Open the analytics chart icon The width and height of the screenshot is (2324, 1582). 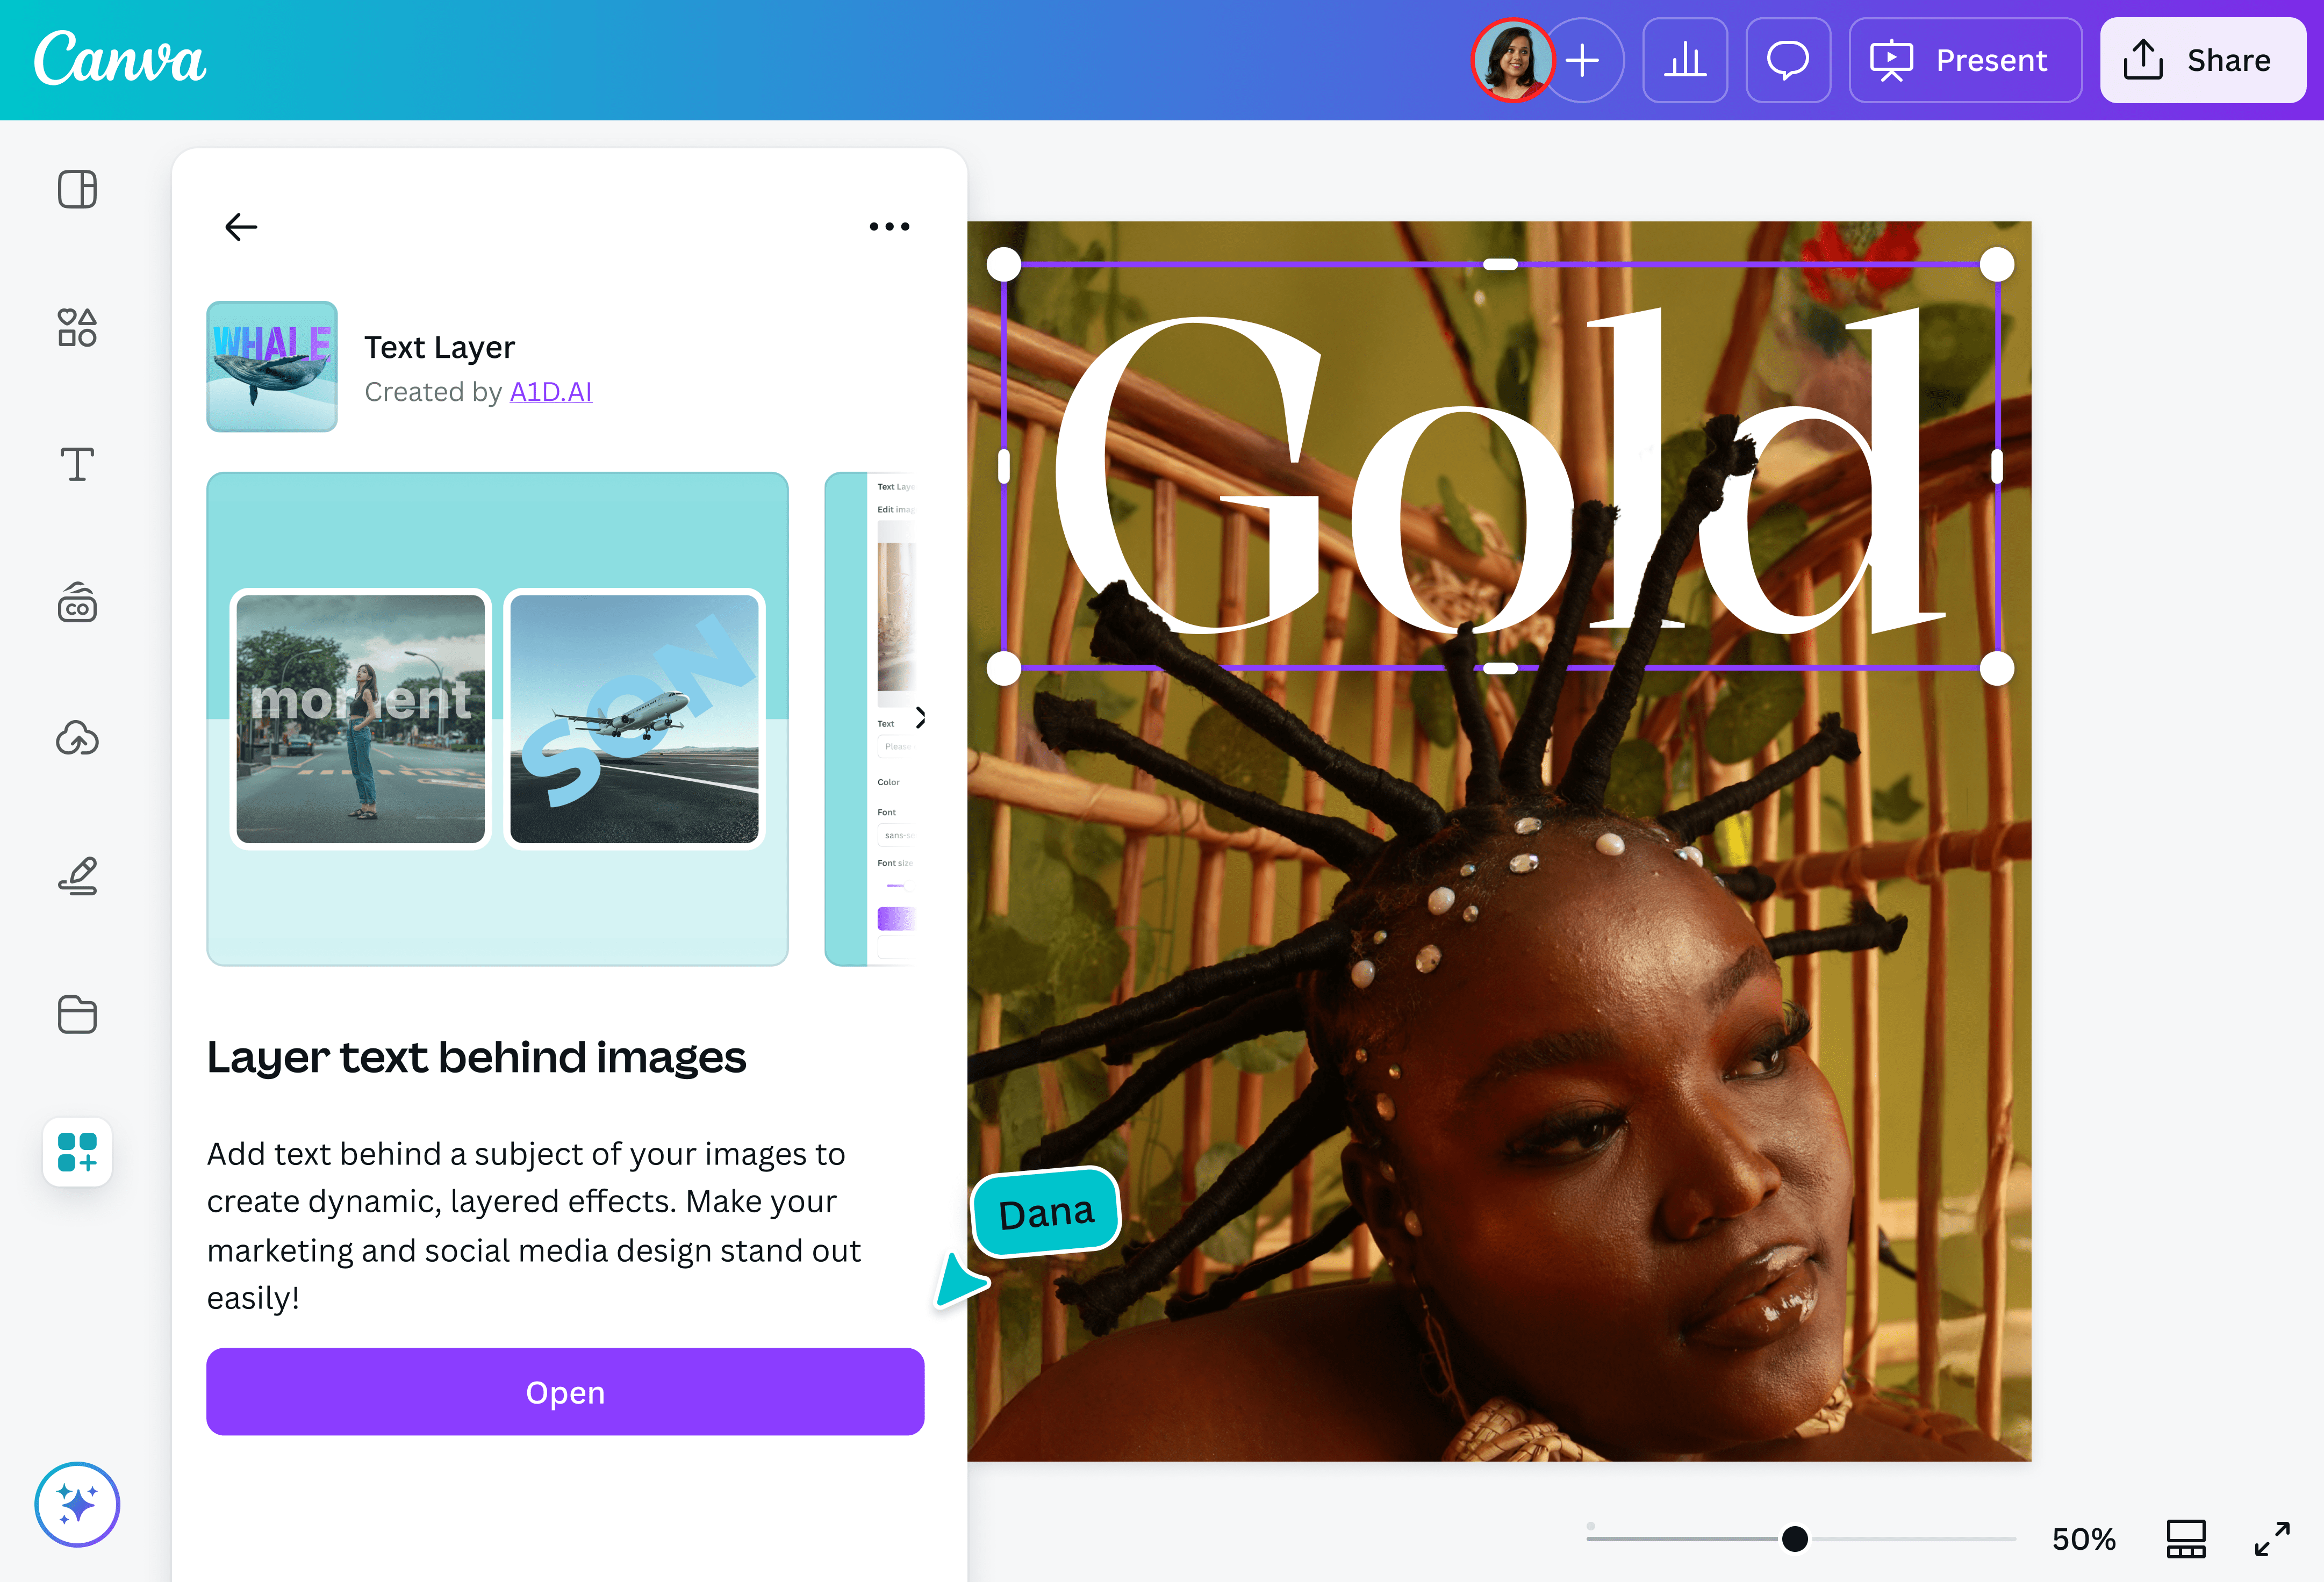pos(1685,60)
